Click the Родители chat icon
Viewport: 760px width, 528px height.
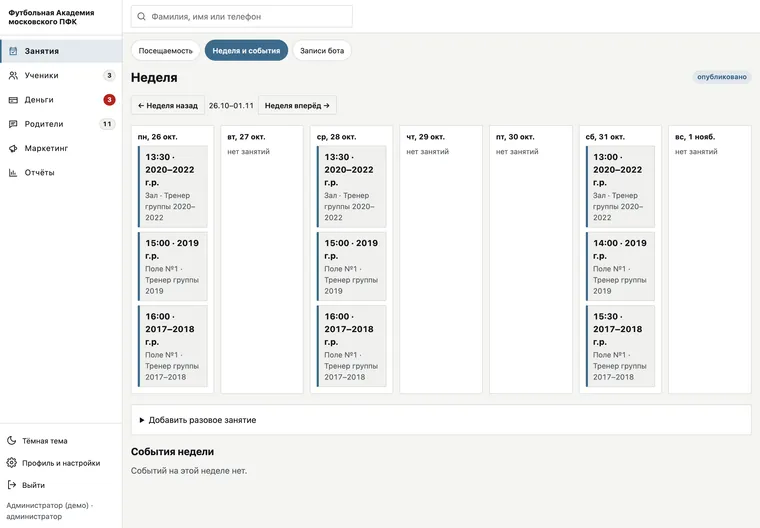tap(13, 124)
